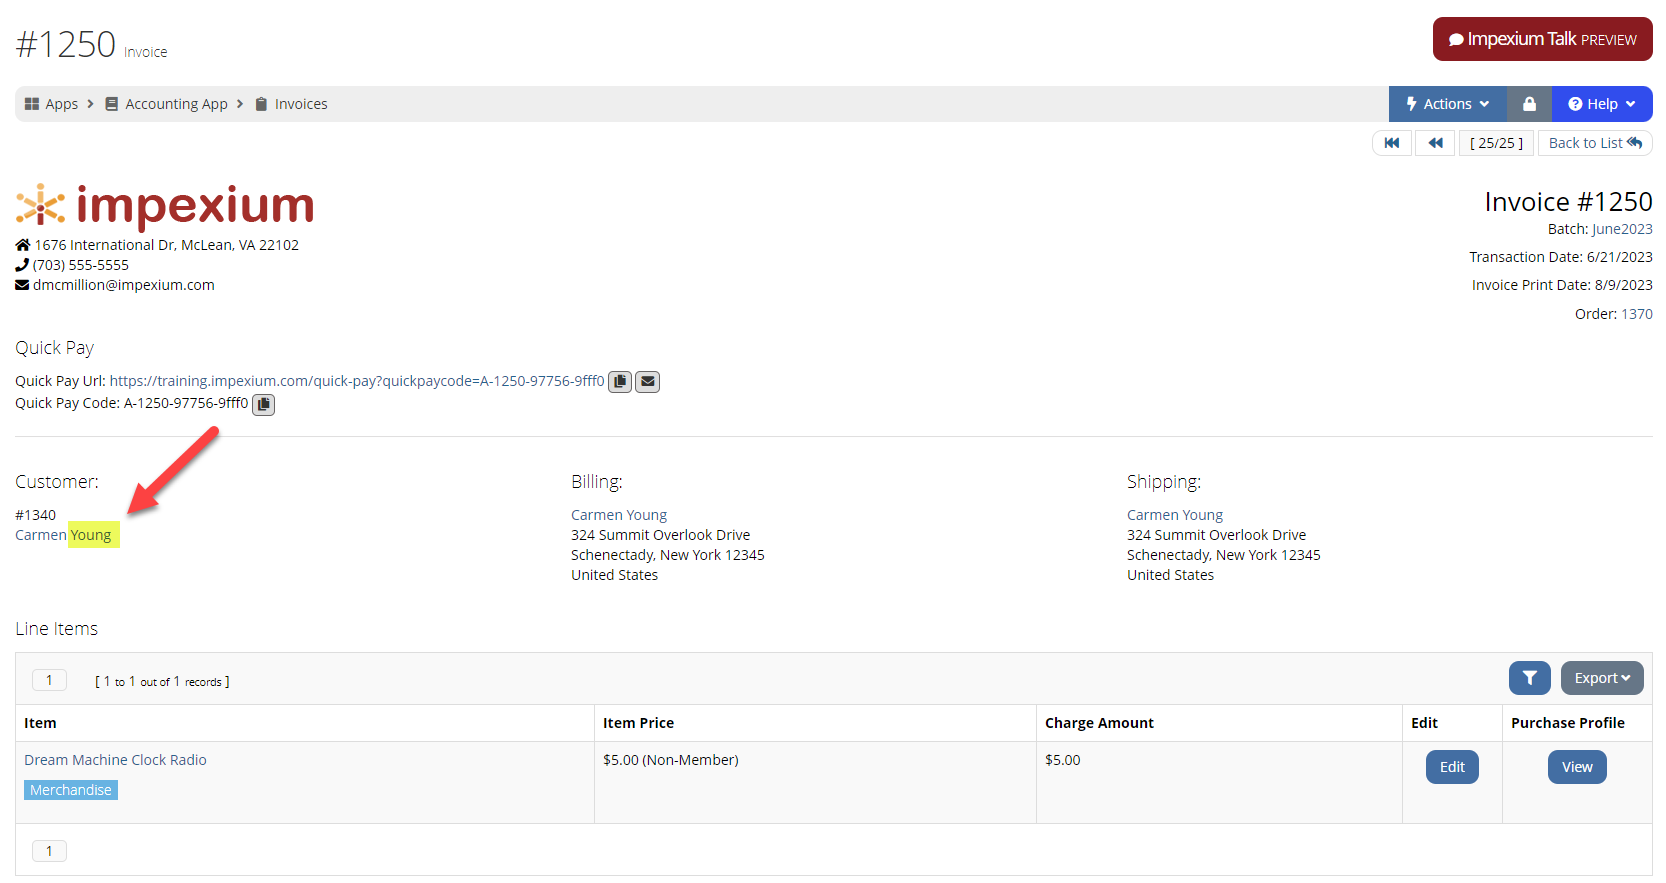Viewport: 1666px width, 883px height.
Task: Open the Quick Pay URL link
Action: pos(357,381)
